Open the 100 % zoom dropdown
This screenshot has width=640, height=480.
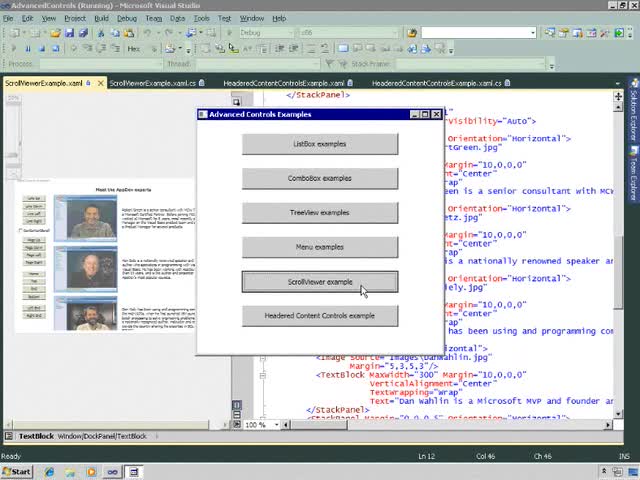(276, 425)
